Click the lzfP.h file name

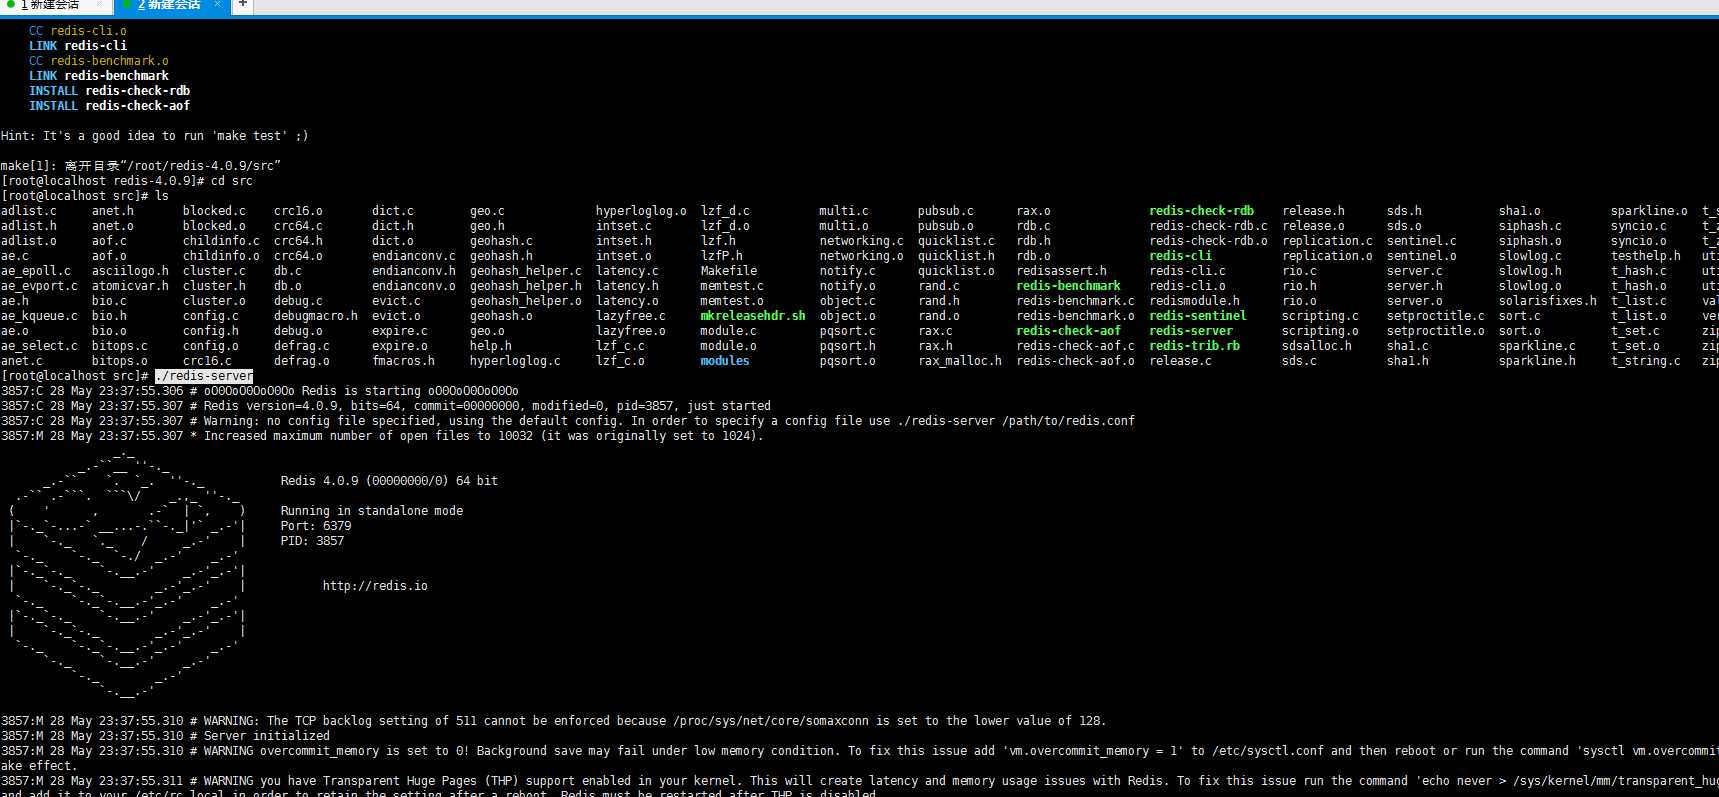tap(721, 256)
